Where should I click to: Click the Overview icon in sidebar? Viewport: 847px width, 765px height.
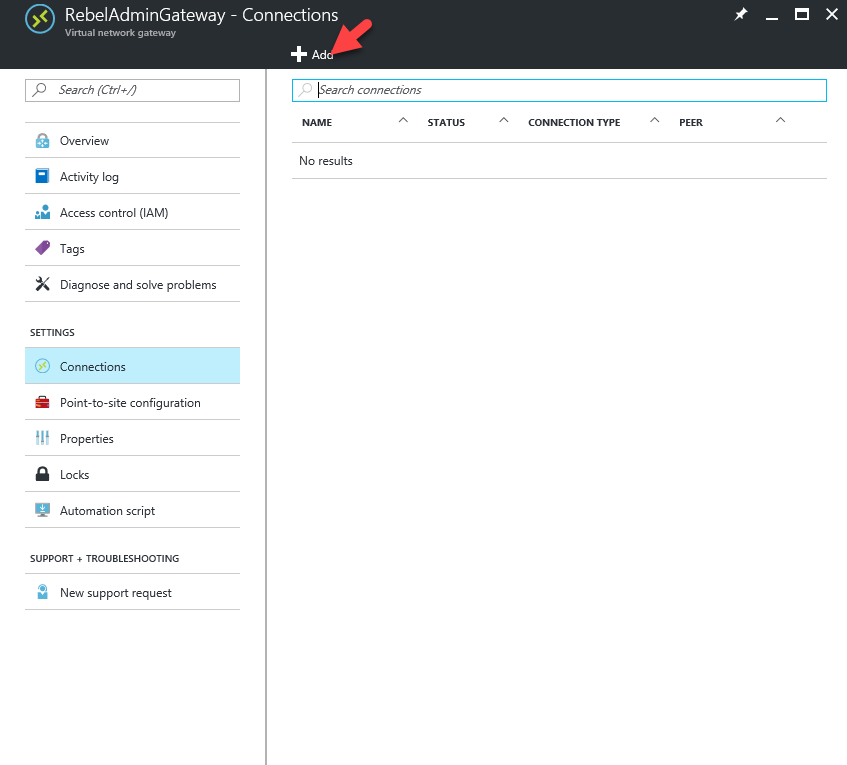(x=42, y=141)
